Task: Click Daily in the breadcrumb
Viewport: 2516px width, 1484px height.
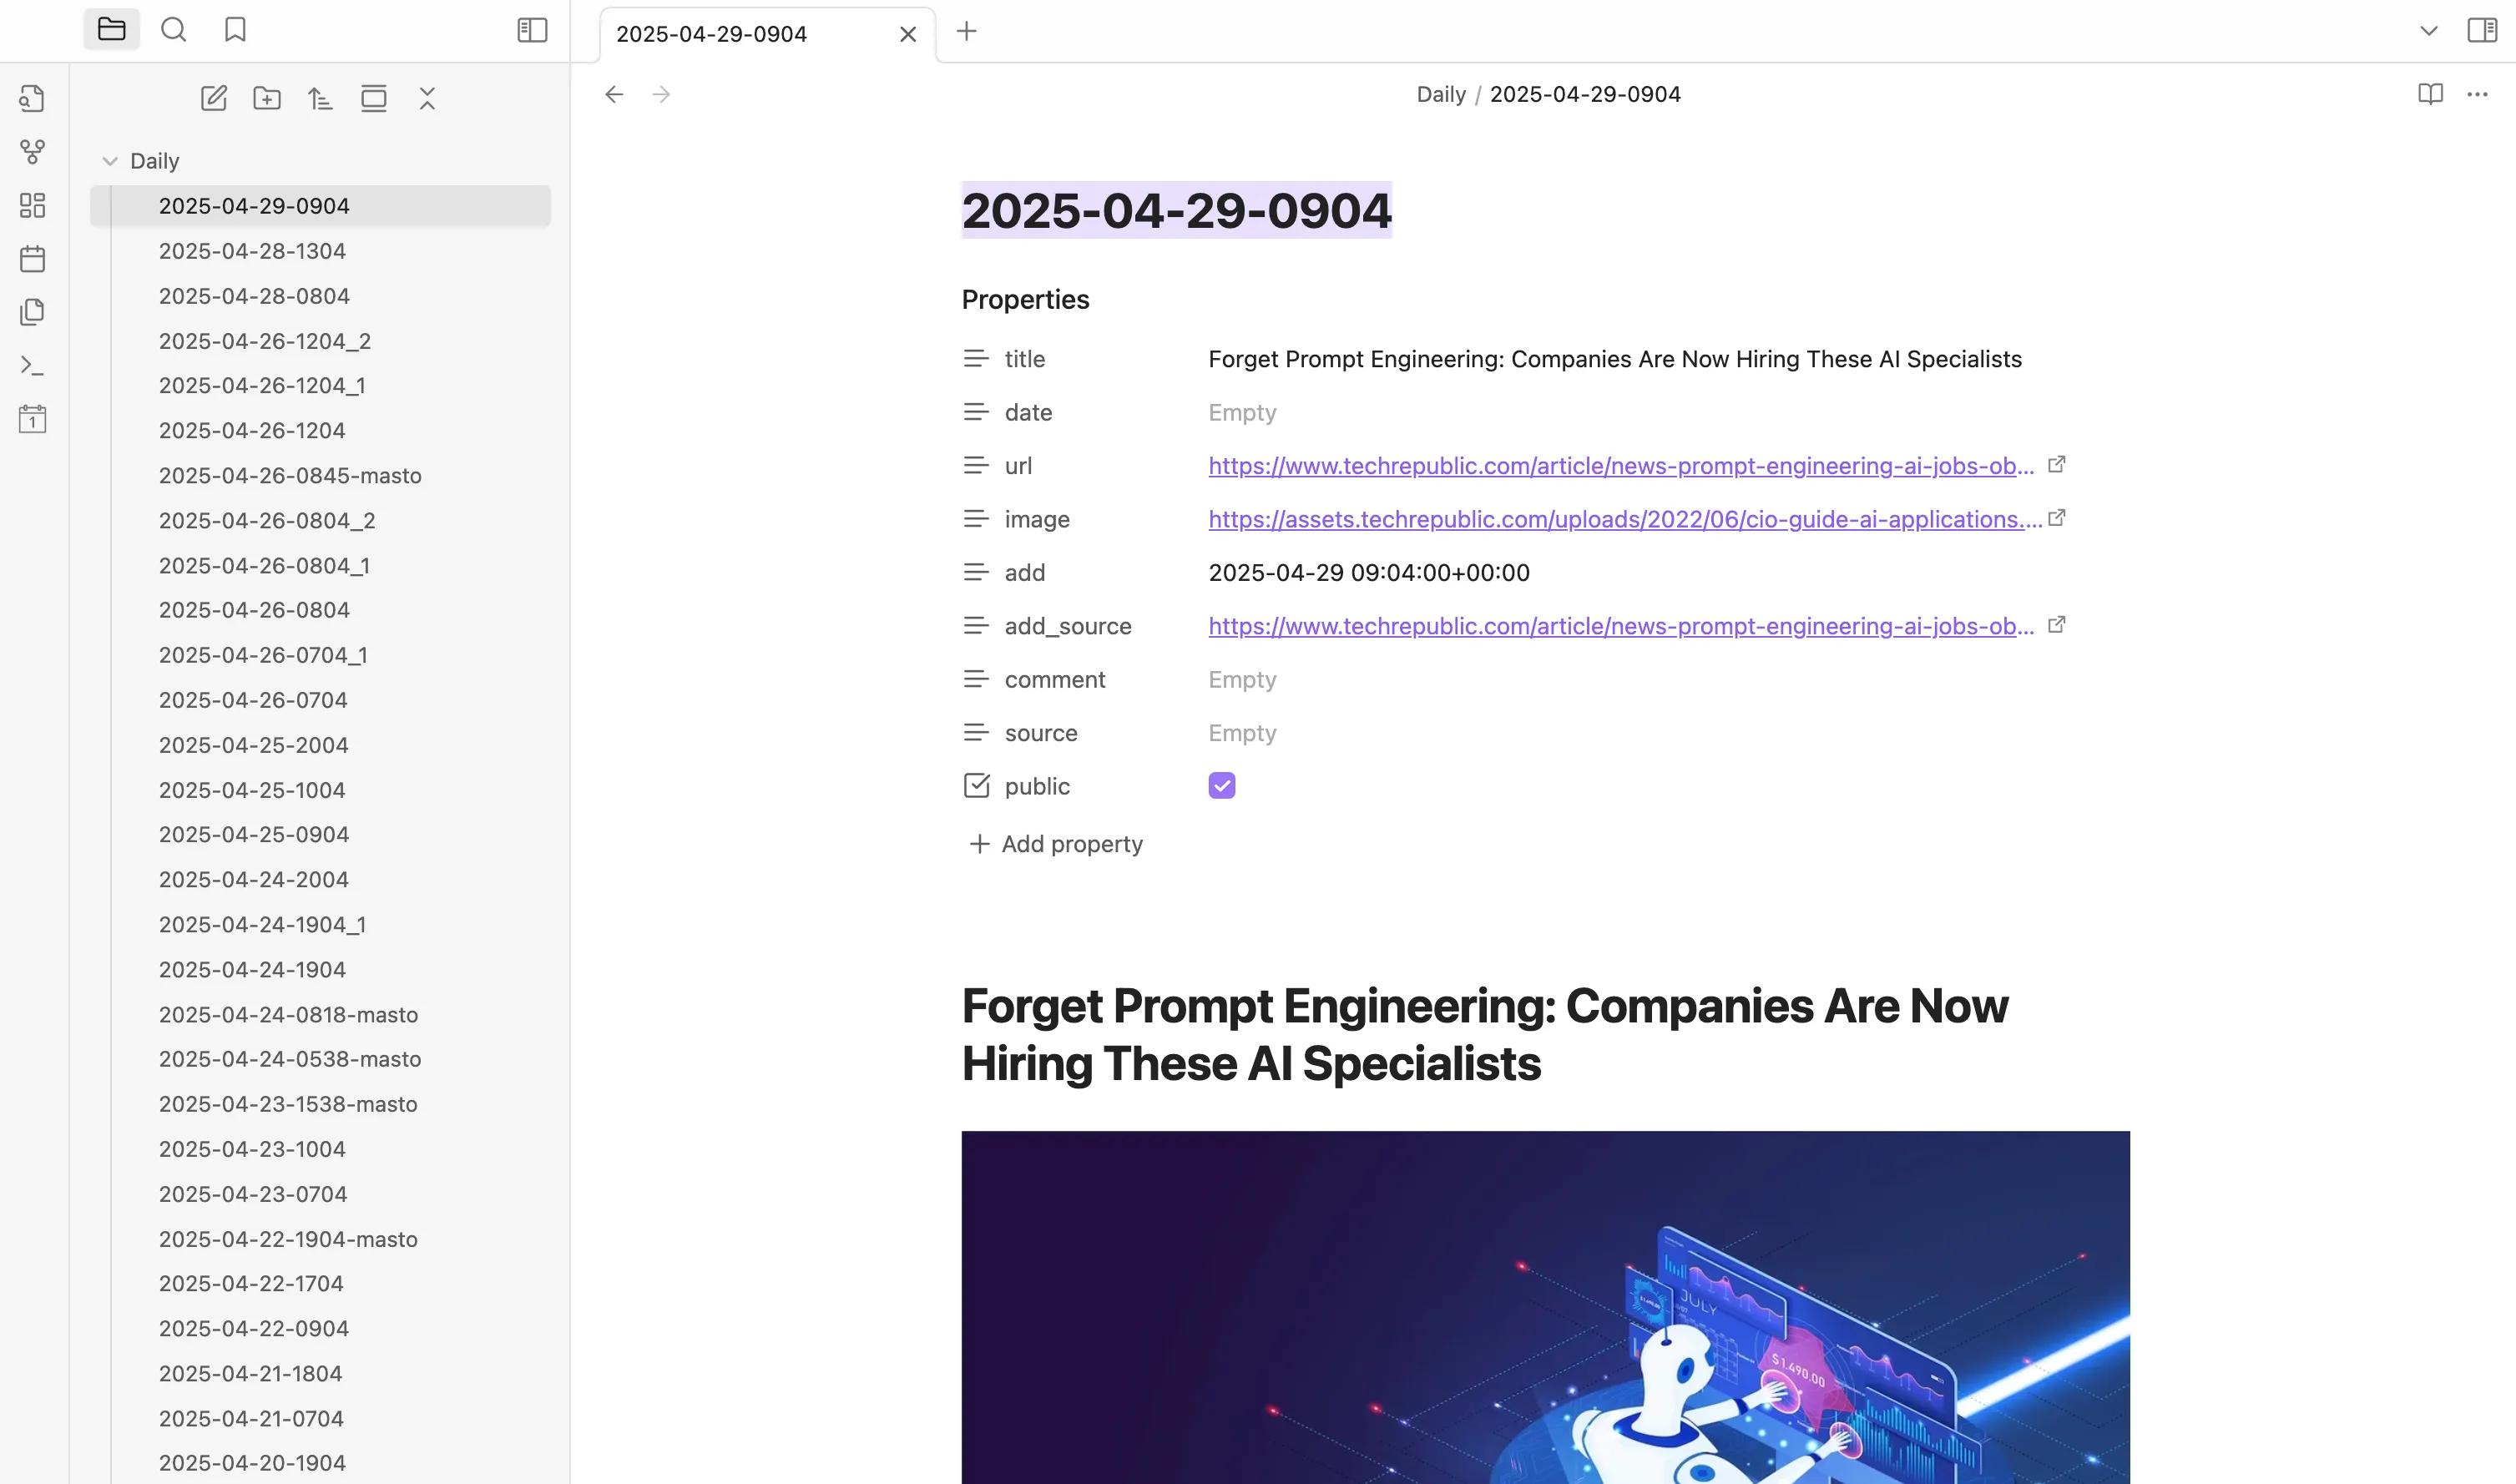Action: coord(1441,94)
